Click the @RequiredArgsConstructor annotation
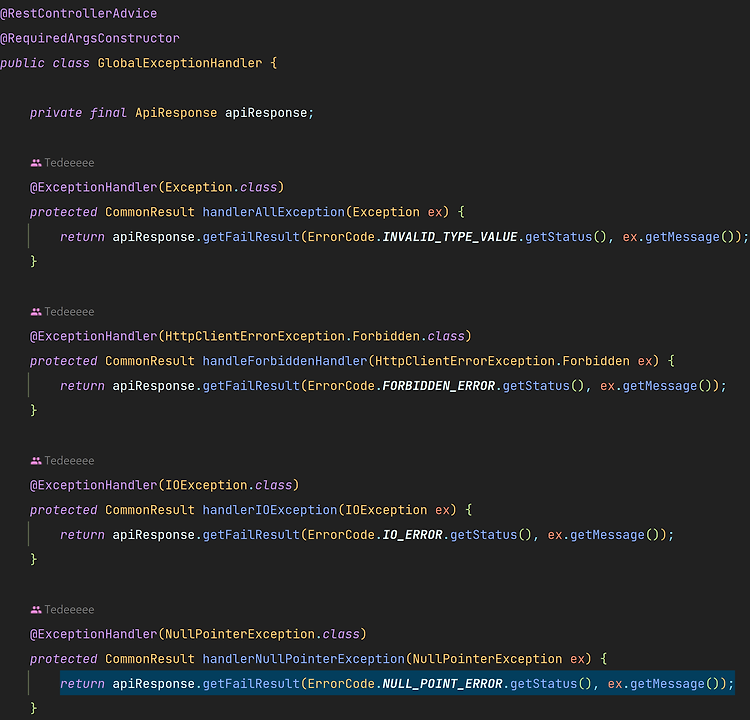The height and width of the screenshot is (720, 750). tap(90, 38)
